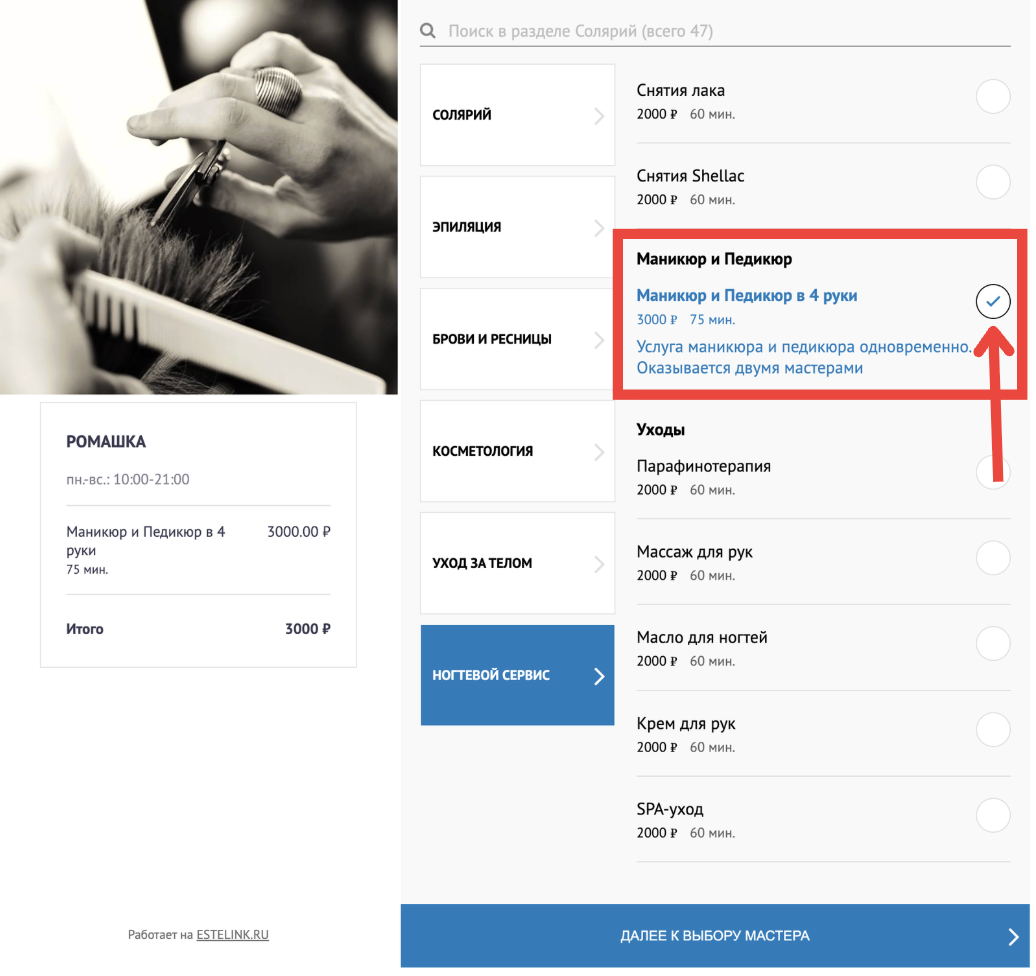Select the Снятия лака service circle
This screenshot has height=976, width=1036.
click(992, 96)
